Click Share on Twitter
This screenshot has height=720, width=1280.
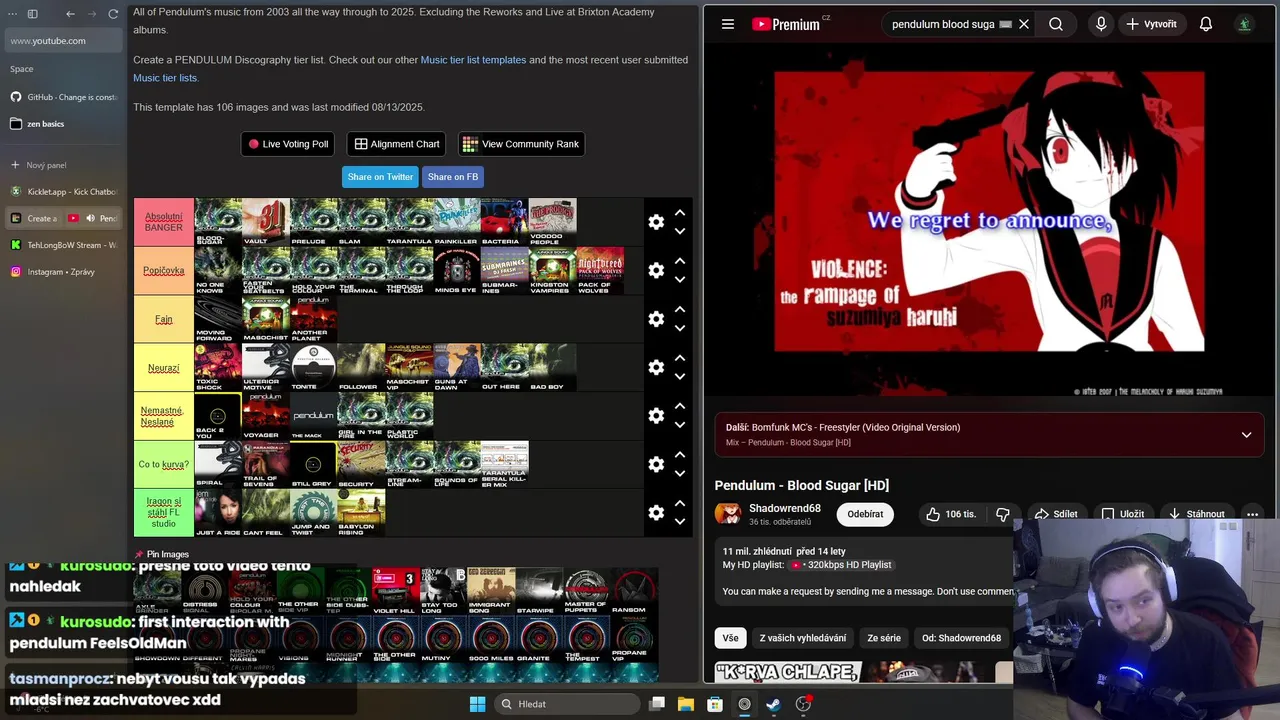click(x=380, y=177)
